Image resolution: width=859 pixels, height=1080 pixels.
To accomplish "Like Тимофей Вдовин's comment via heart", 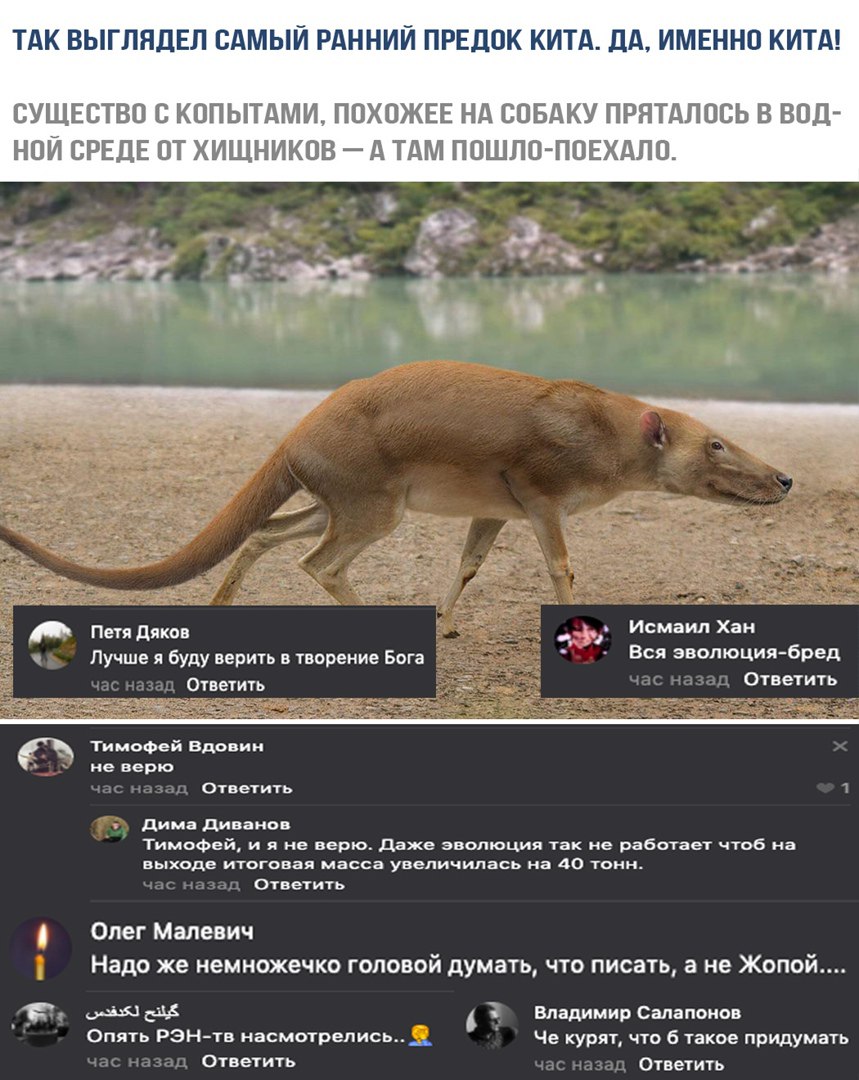I will tap(825, 788).
